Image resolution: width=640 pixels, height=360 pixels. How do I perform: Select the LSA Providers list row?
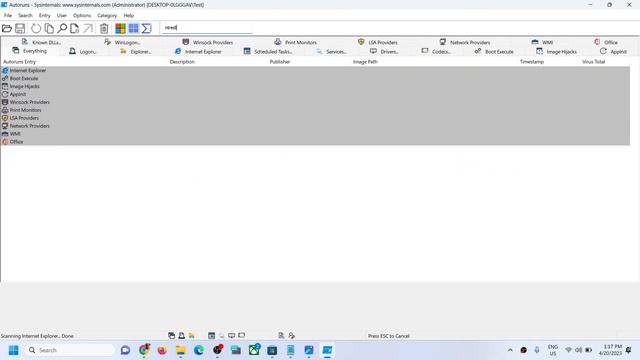pos(315,118)
